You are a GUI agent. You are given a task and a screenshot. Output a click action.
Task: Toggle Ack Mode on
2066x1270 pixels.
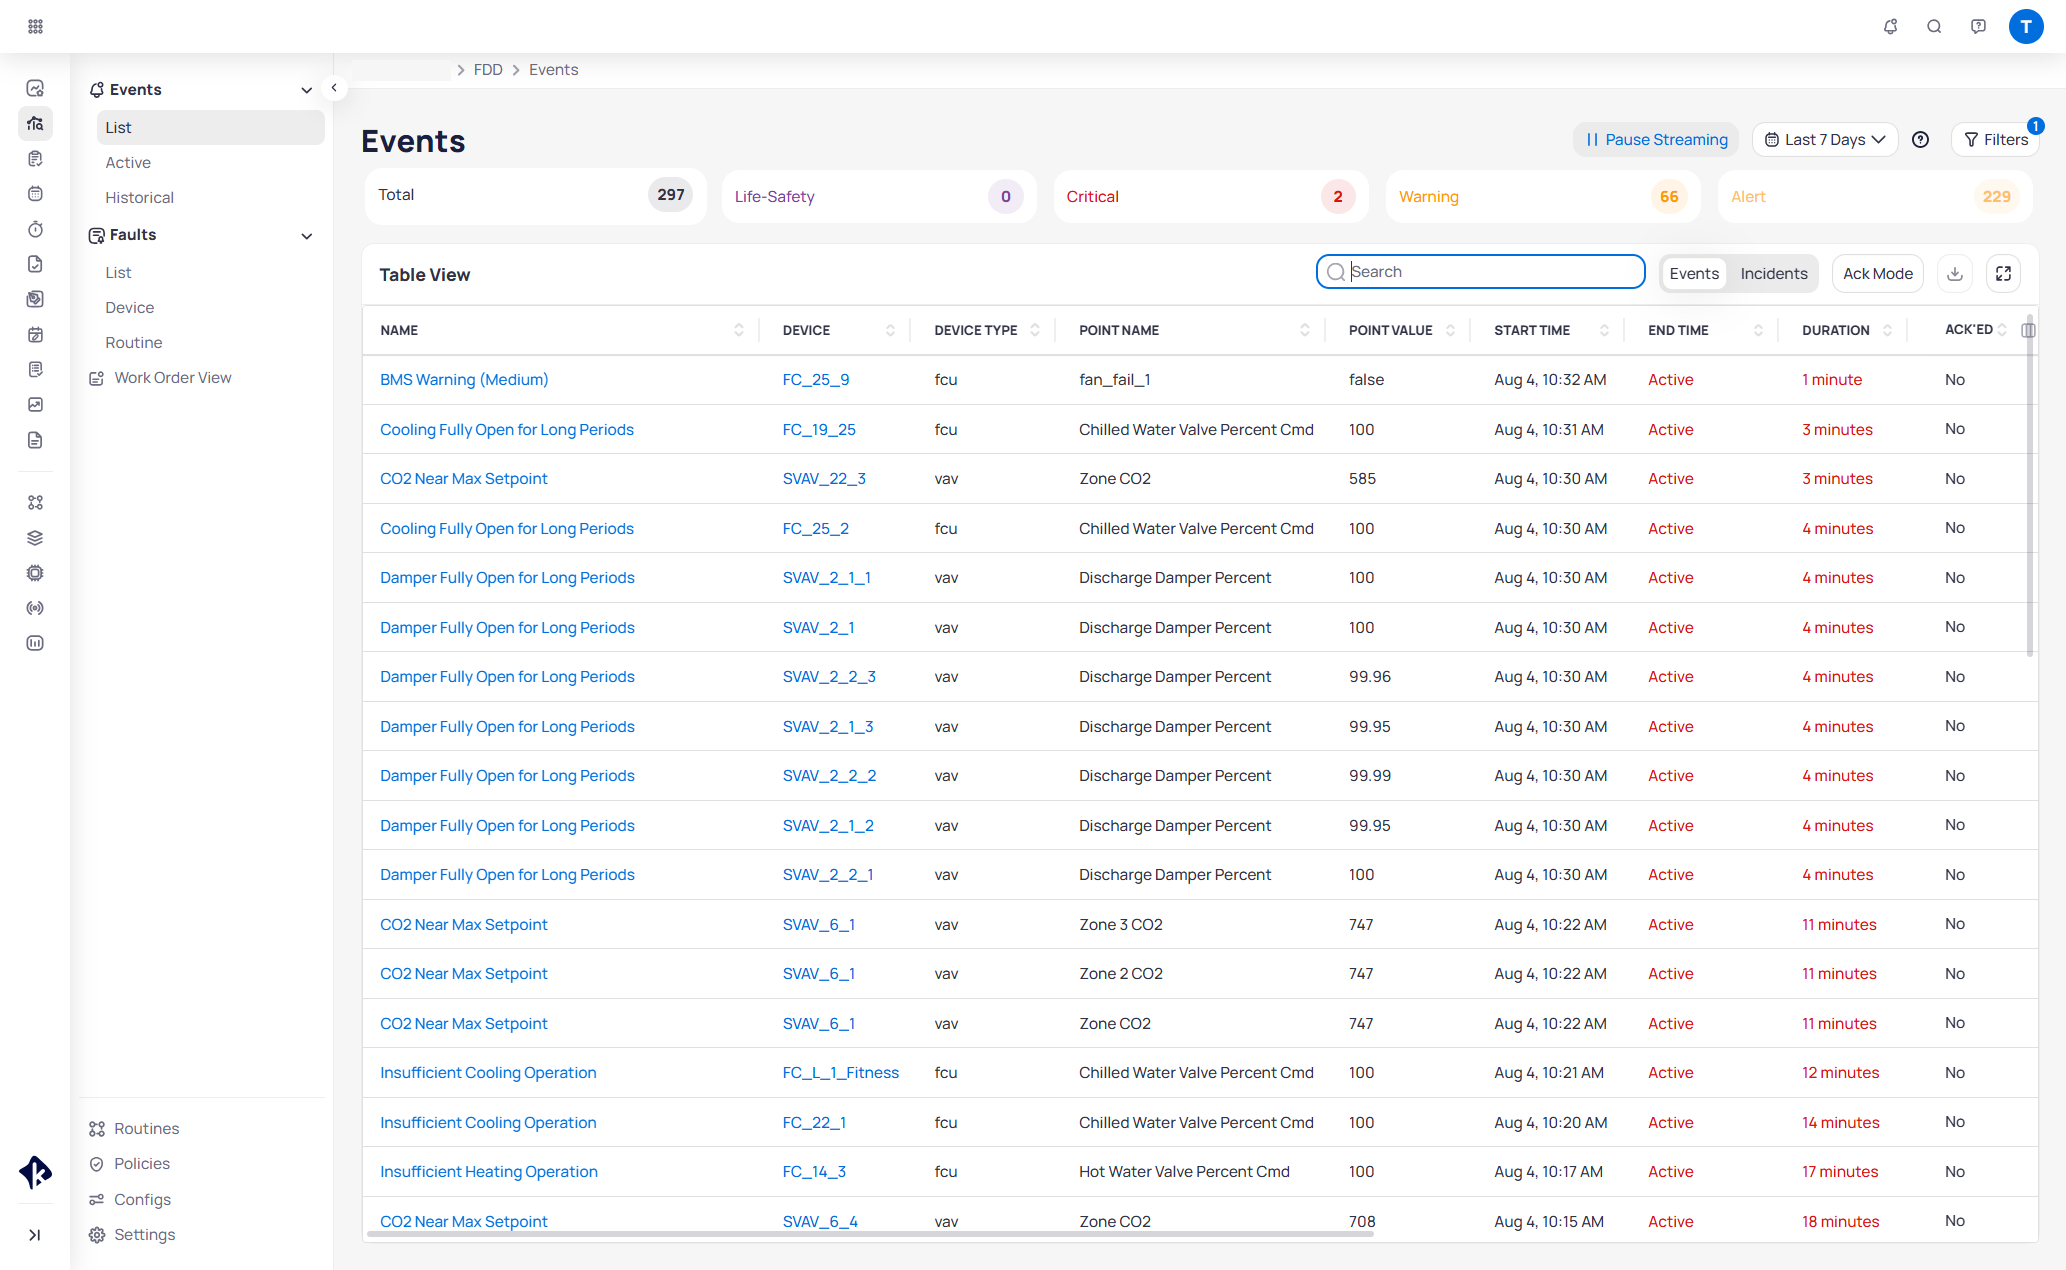point(1877,274)
